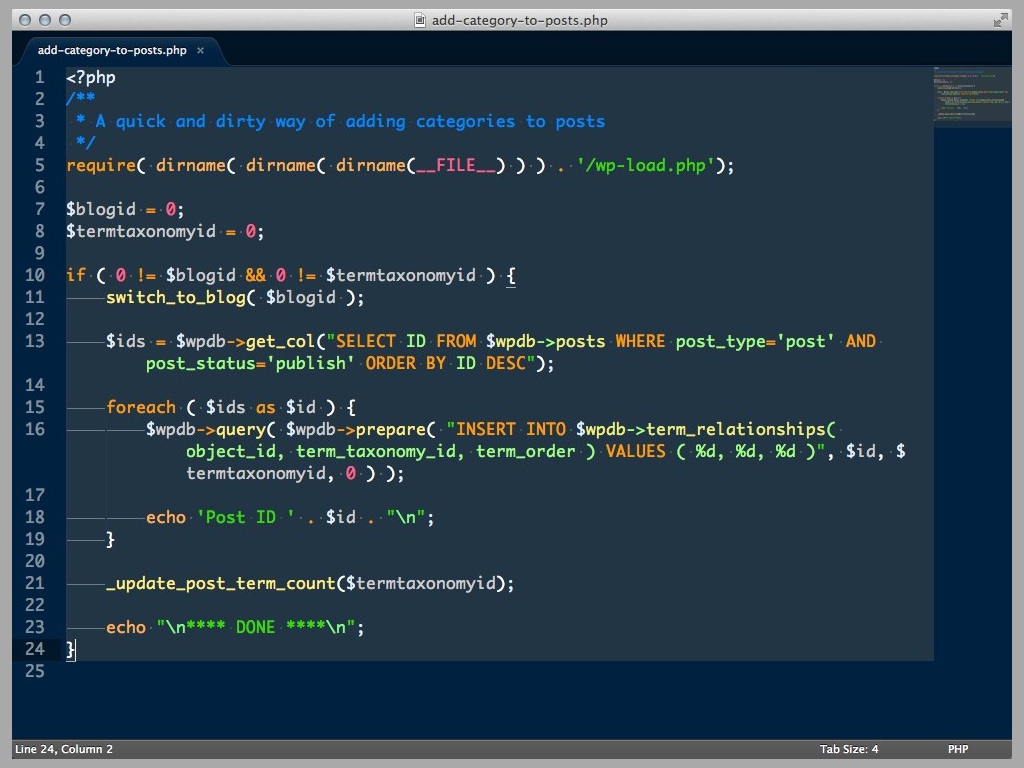Click the '$ids' variable on line 13

[125, 342]
